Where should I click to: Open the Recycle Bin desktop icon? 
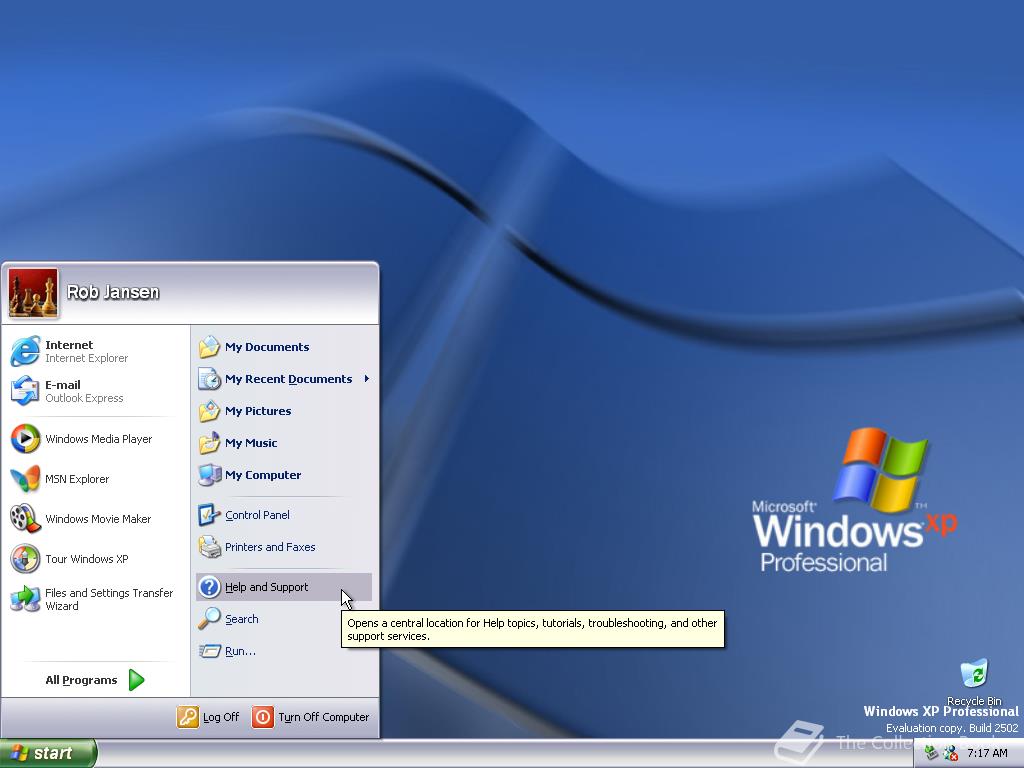click(974, 675)
